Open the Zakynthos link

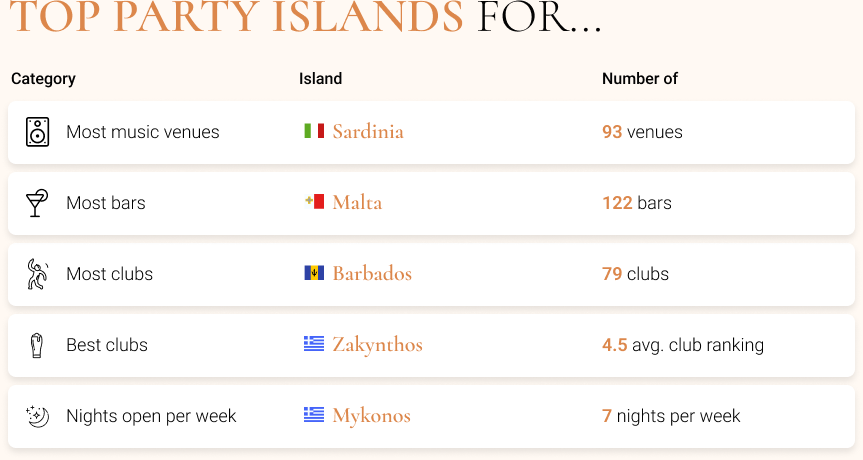(377, 344)
